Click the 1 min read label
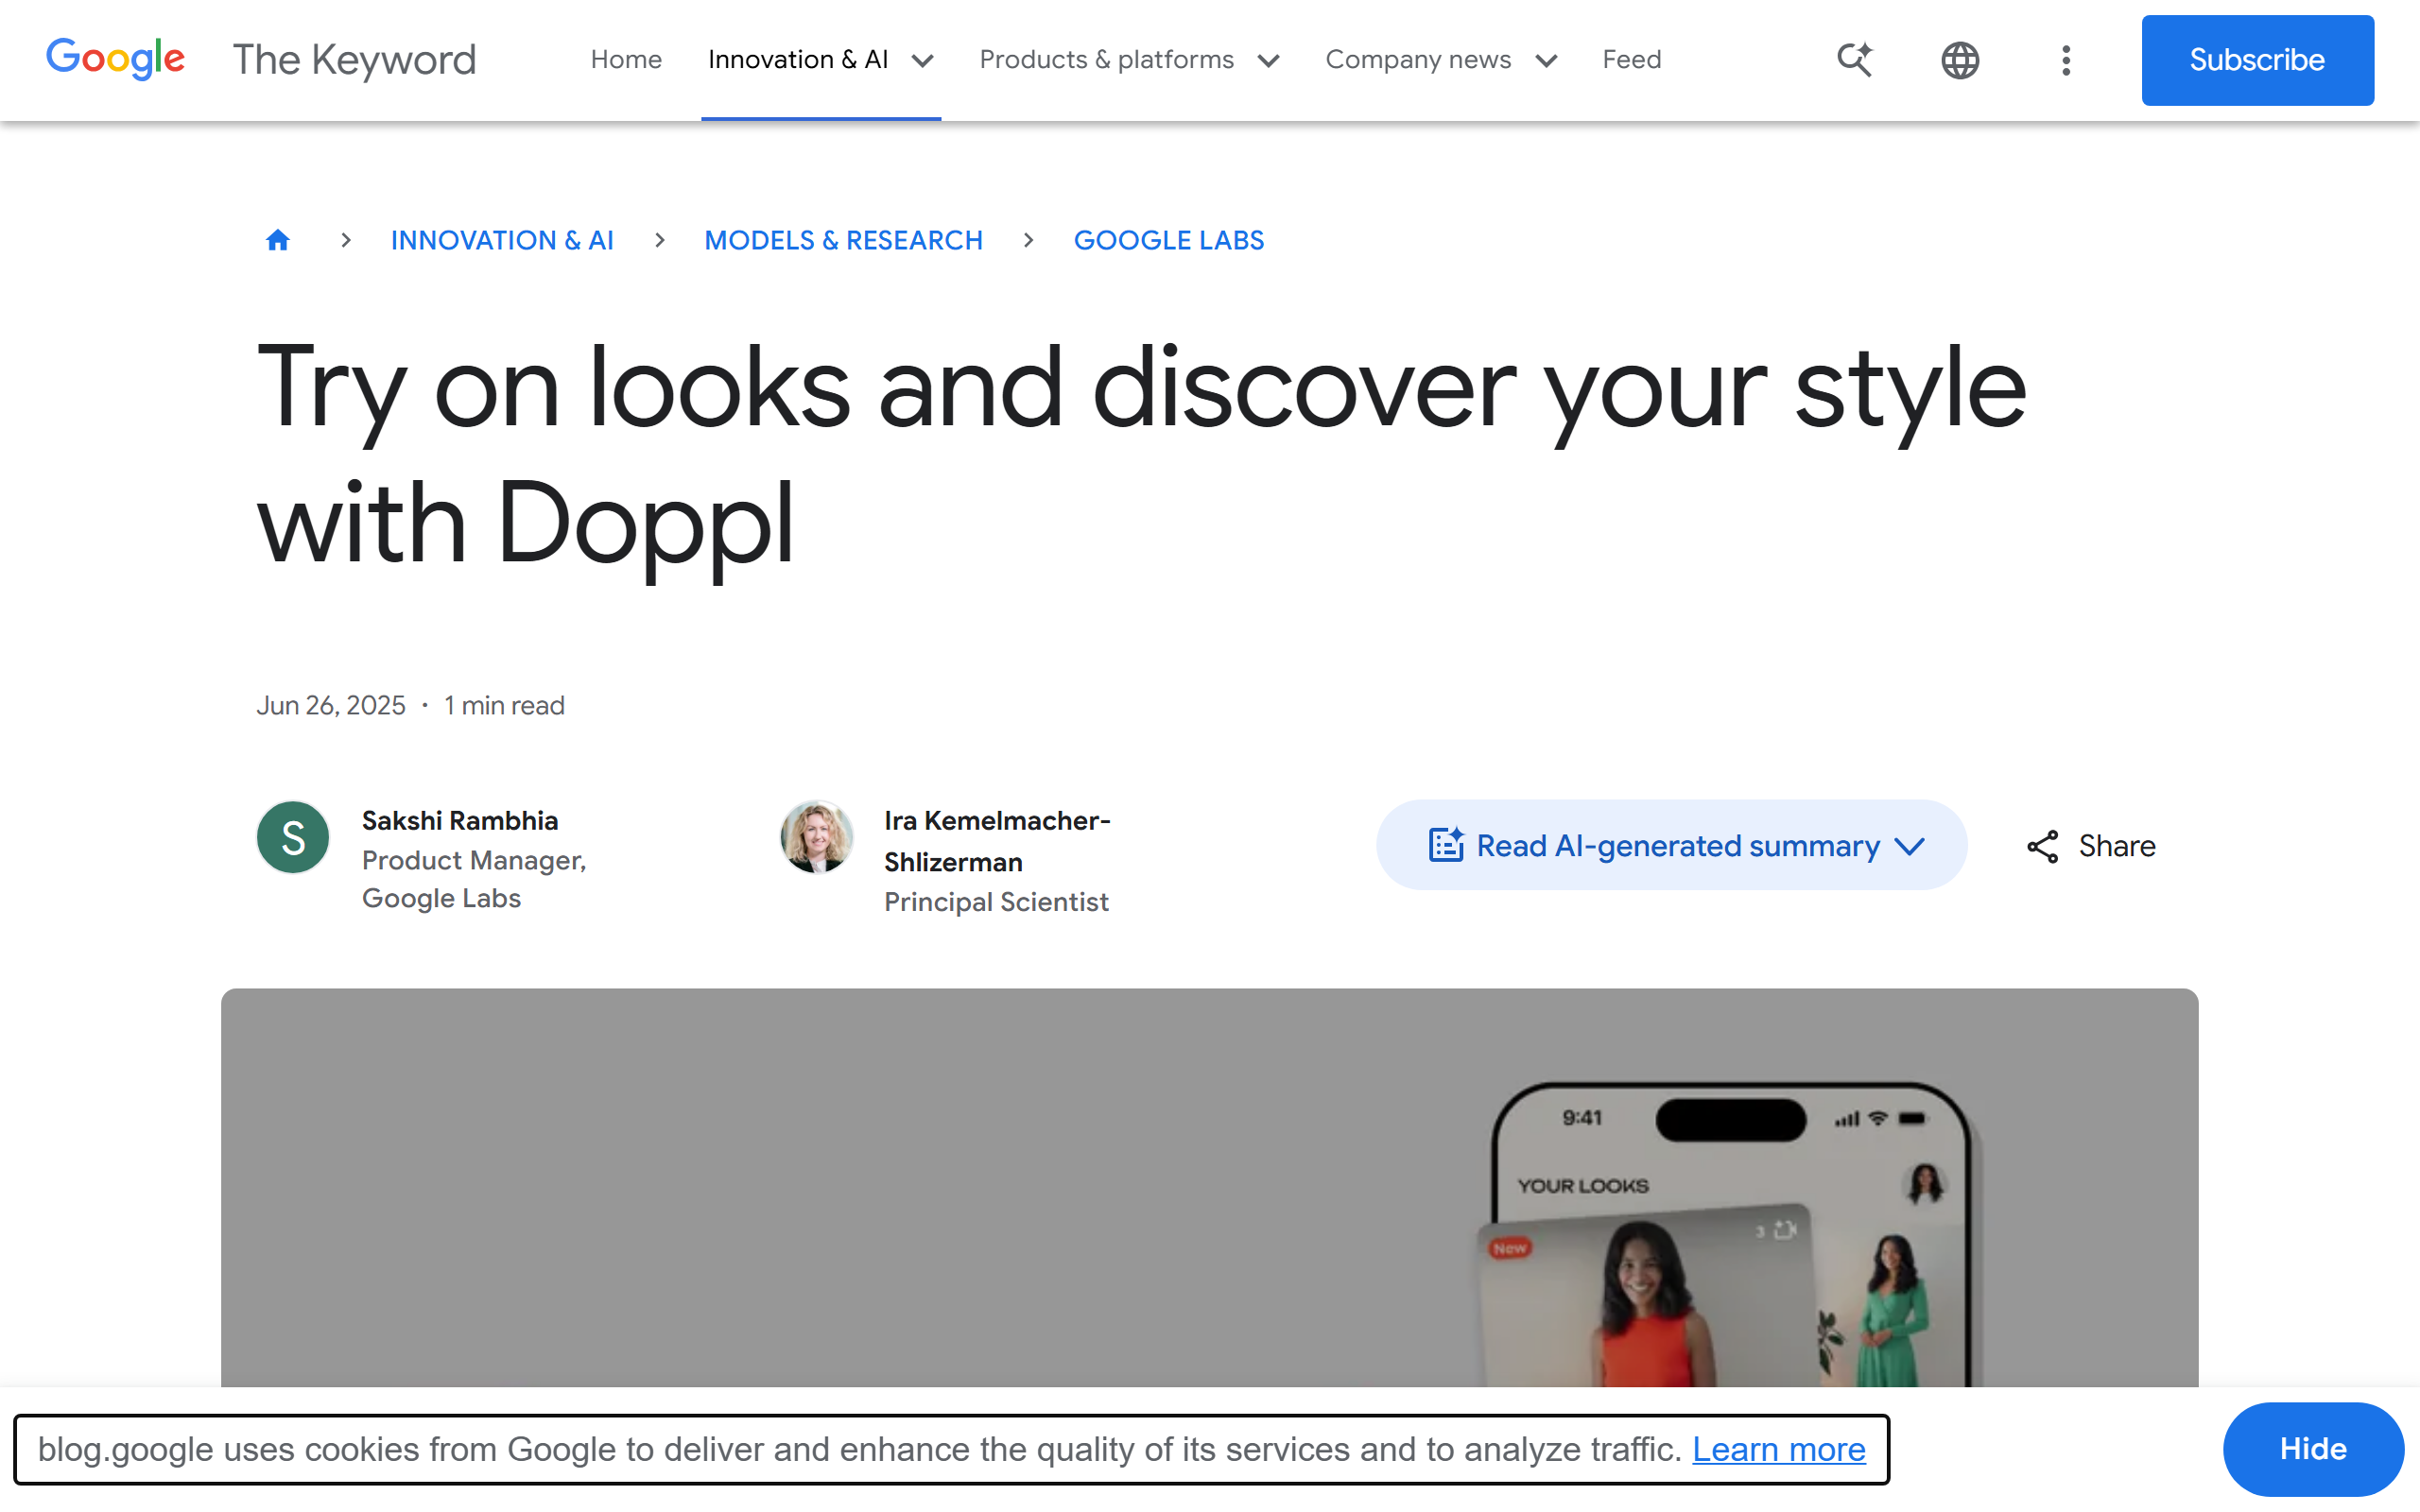This screenshot has height=1512, width=2420. click(x=504, y=705)
